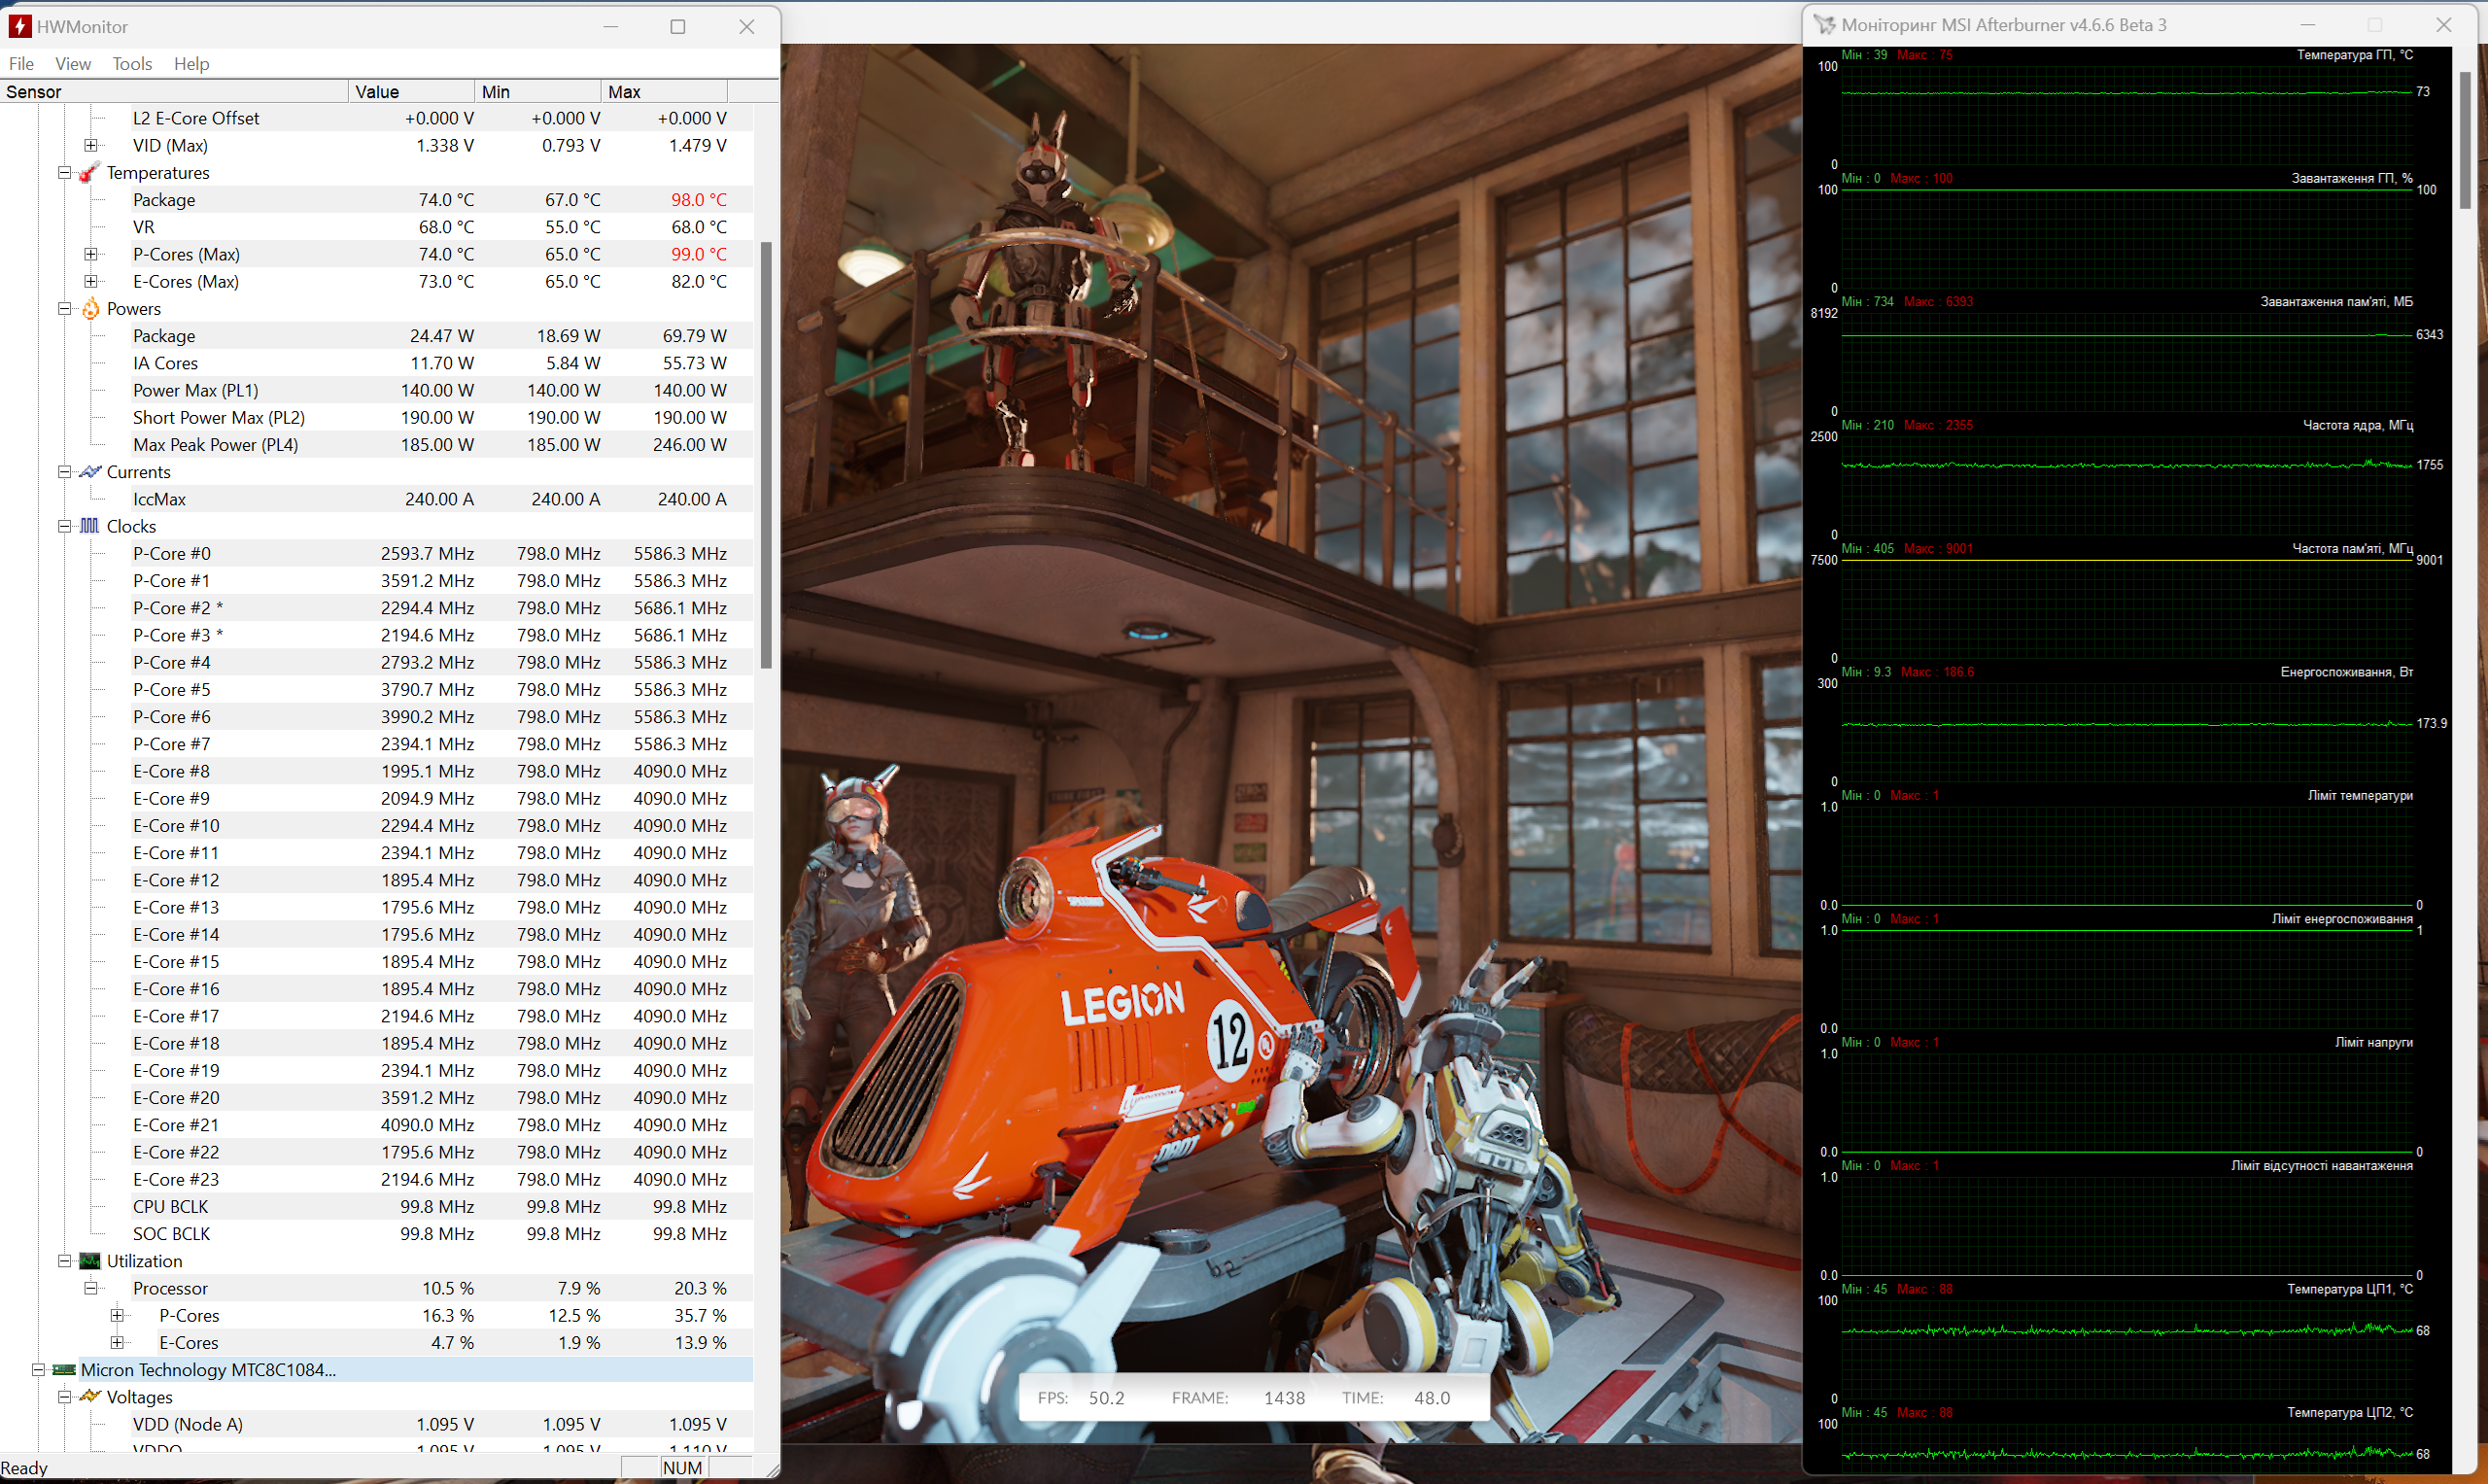Expand the P-Cores utilization entry

(117, 1315)
